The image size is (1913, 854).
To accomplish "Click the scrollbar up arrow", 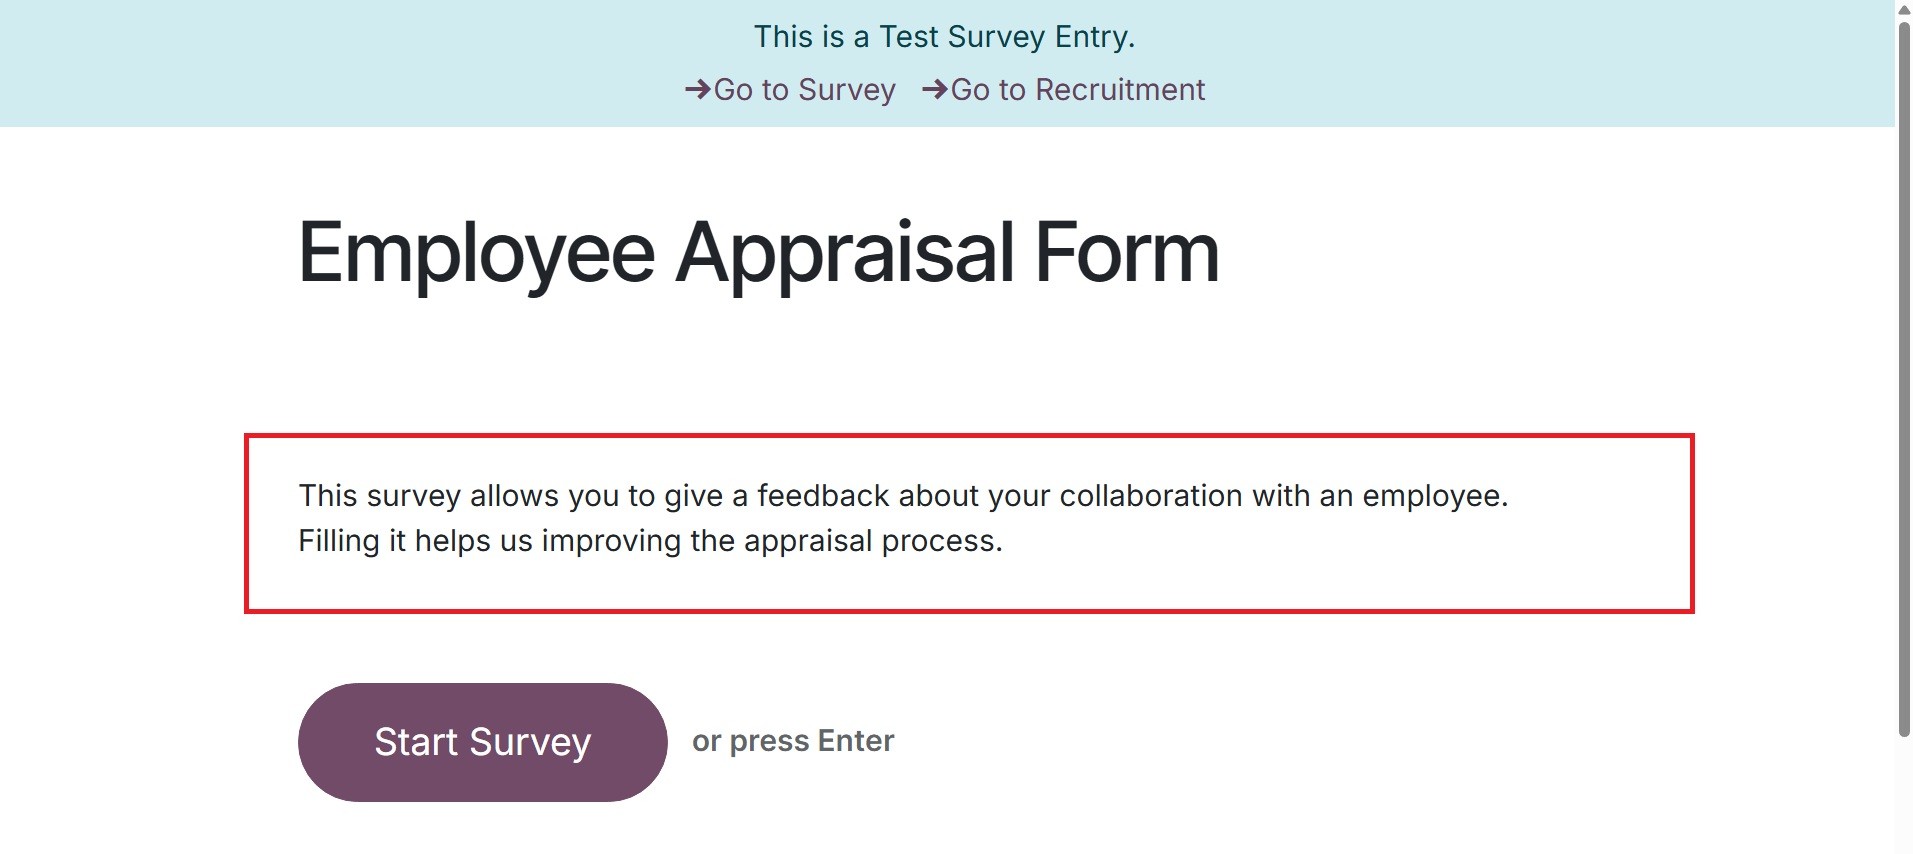I will (1904, 8).
